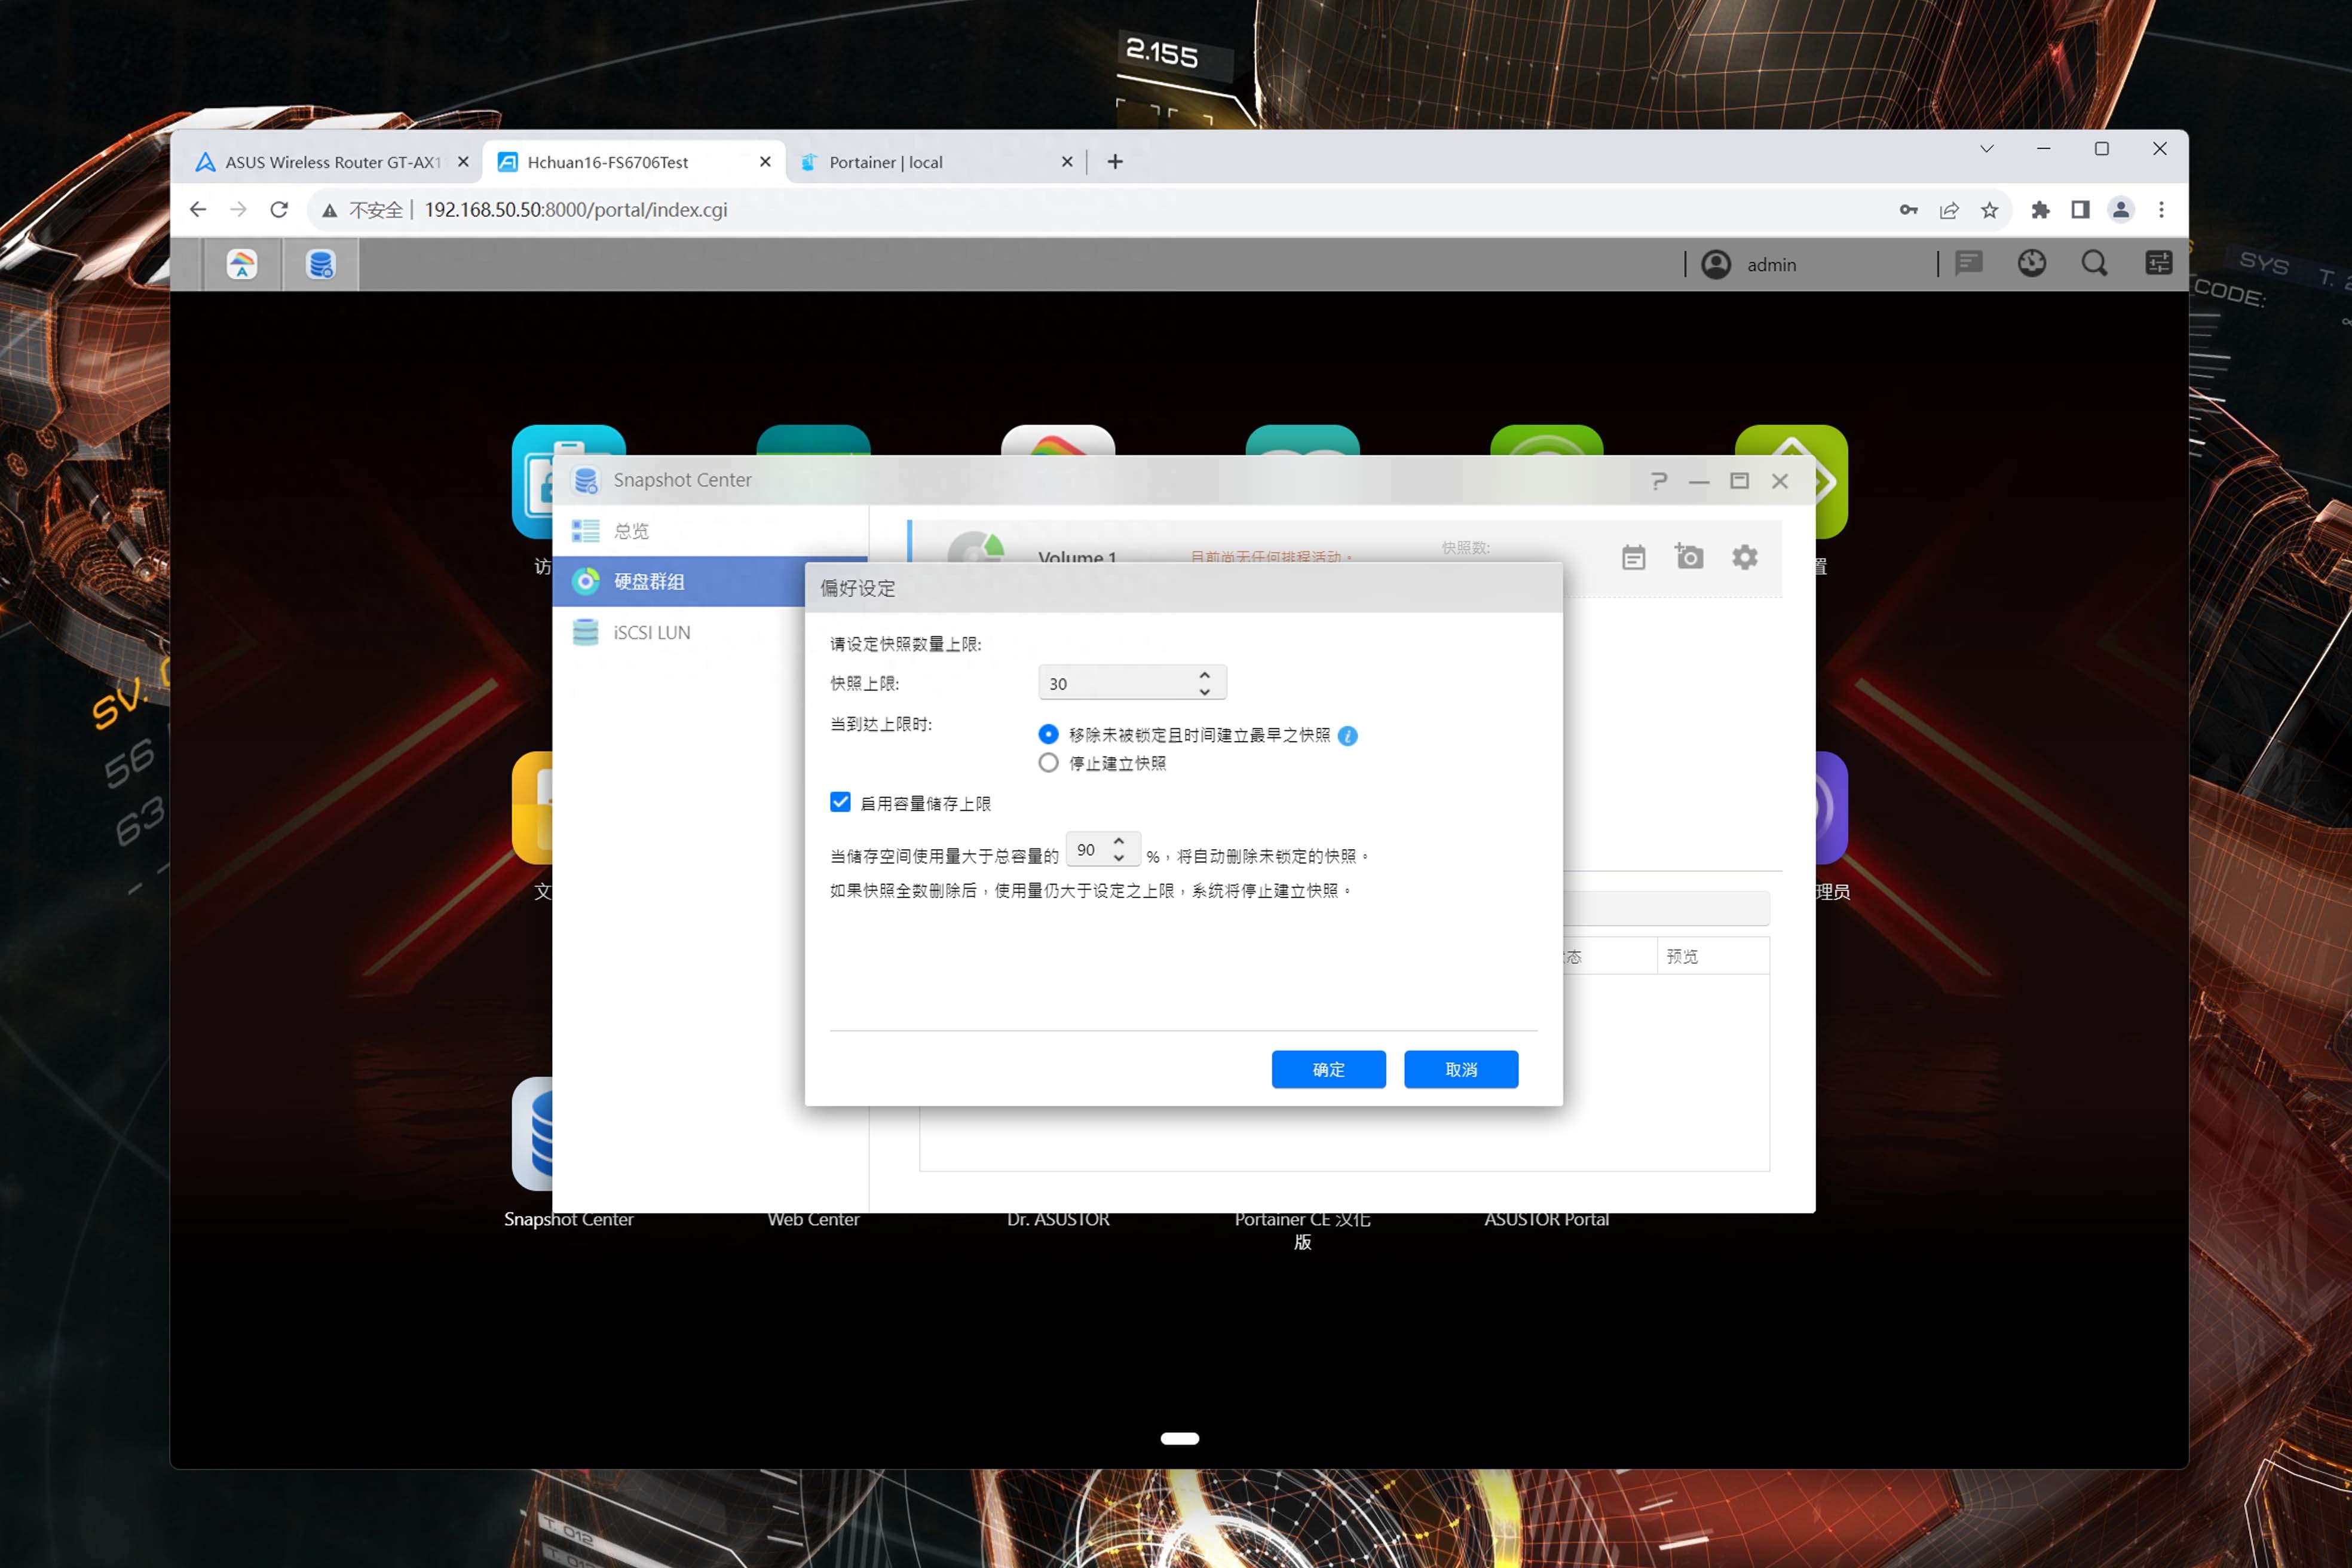Click the desktop page indicator dot
The image size is (2352, 1568).
(1179, 1438)
